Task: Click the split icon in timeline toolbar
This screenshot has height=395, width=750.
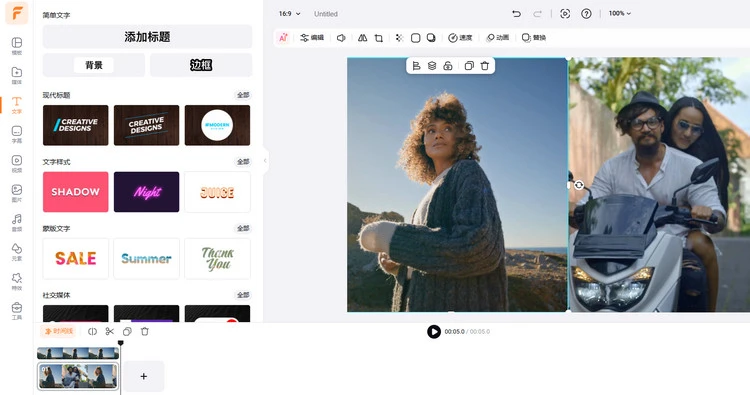Action: click(92, 331)
